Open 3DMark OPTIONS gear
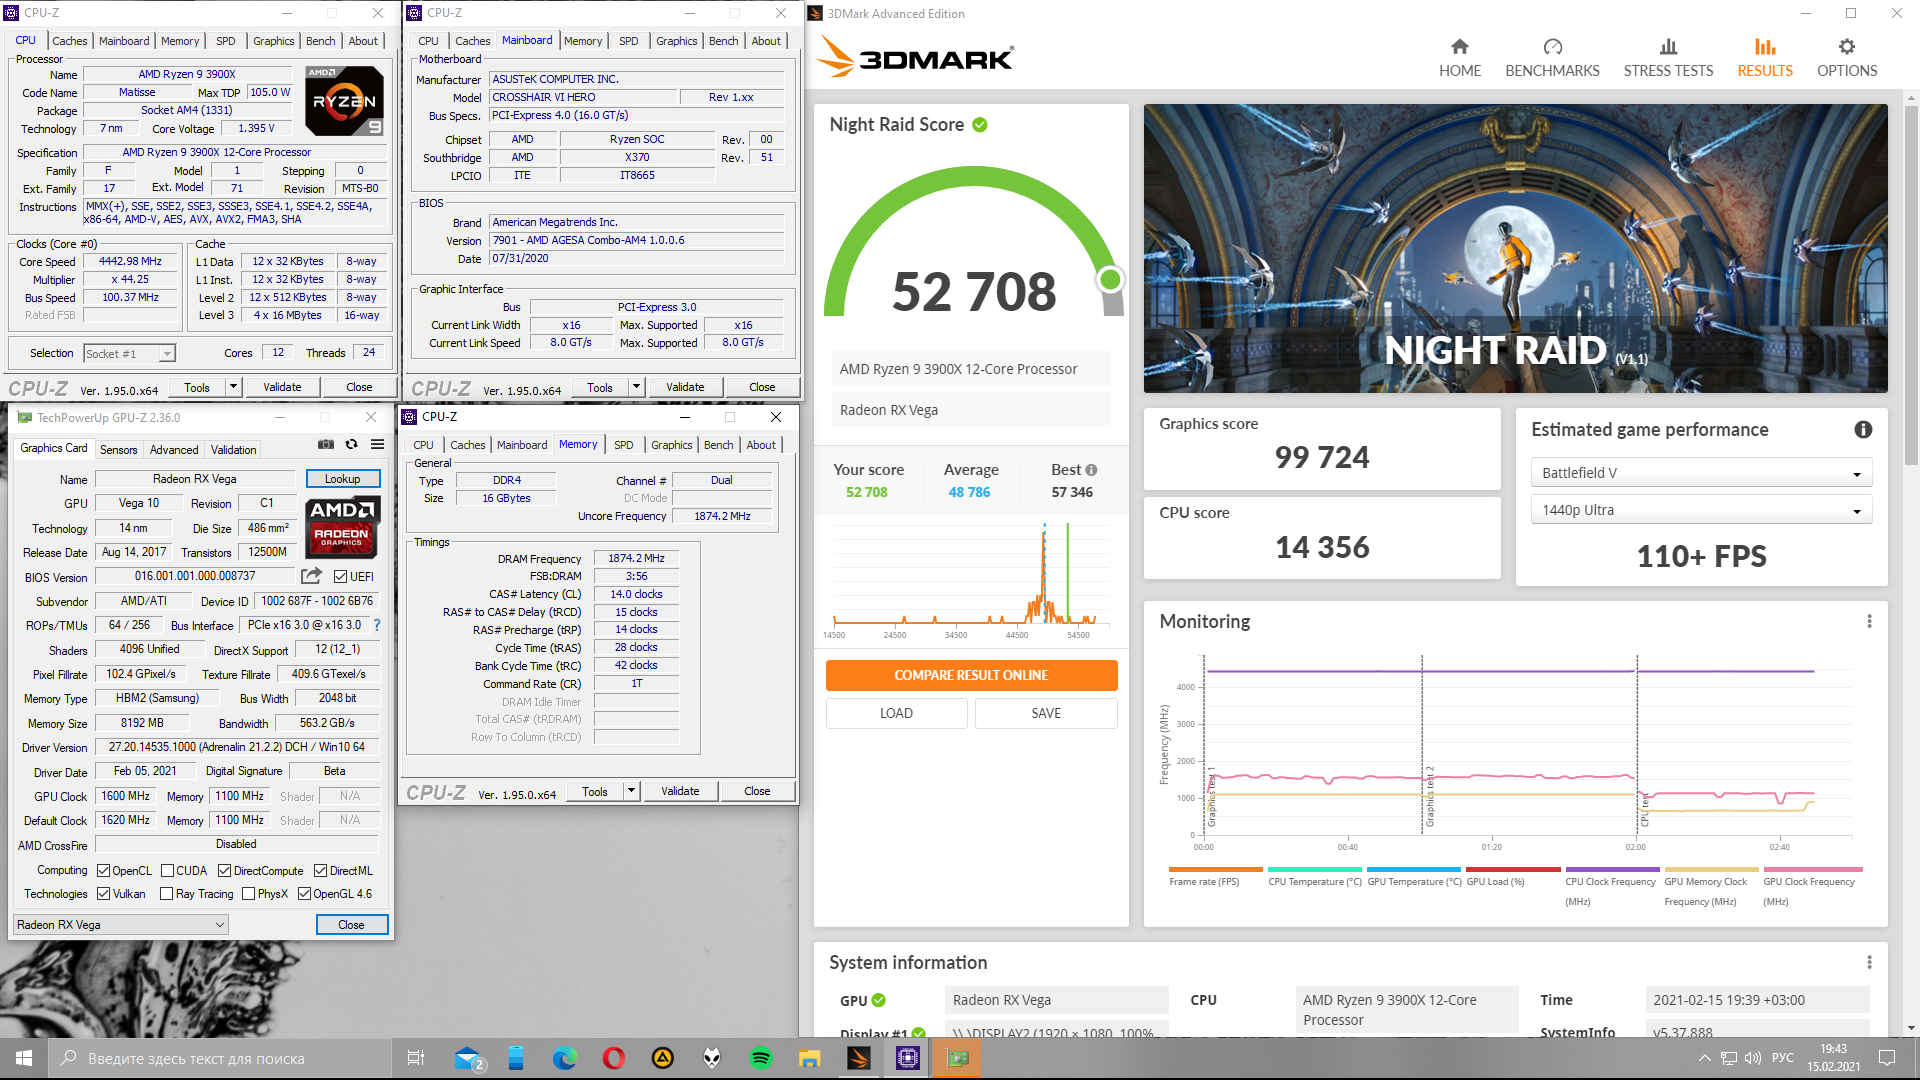Screen dimensions: 1920x1080 pyautogui.click(x=1847, y=58)
